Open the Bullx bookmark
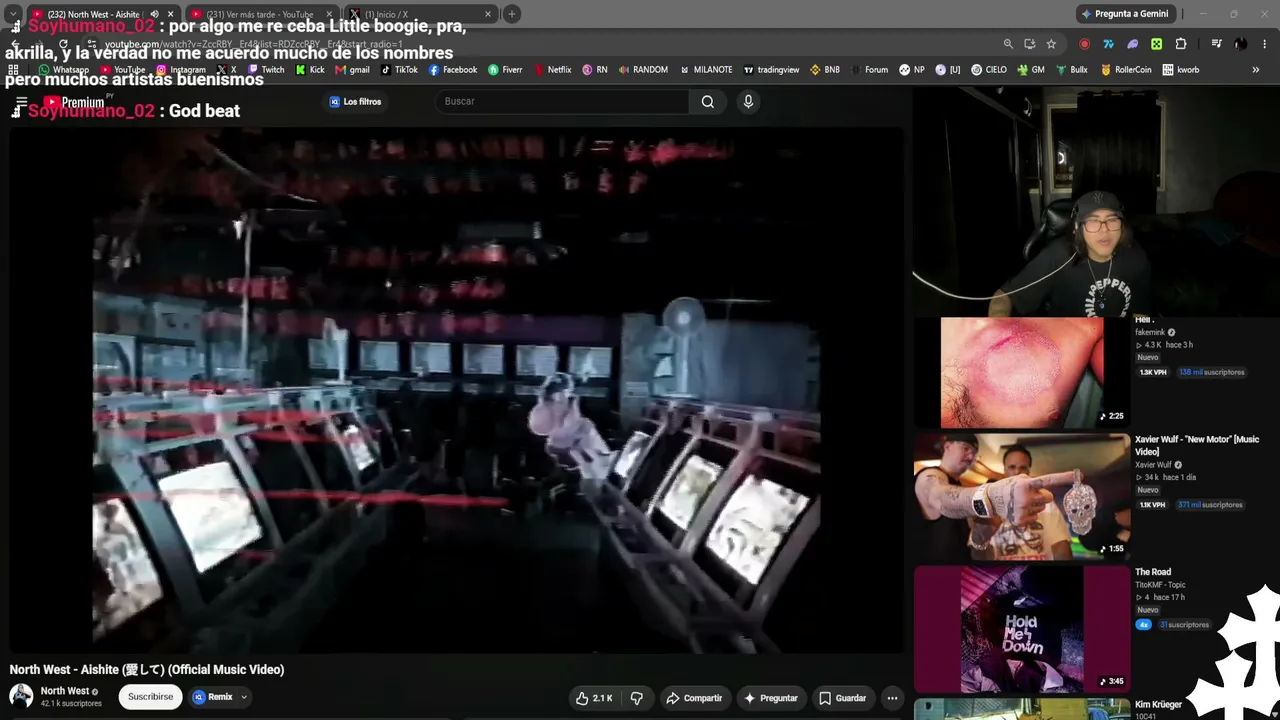Screen dimensions: 1280x720 click(1072, 70)
